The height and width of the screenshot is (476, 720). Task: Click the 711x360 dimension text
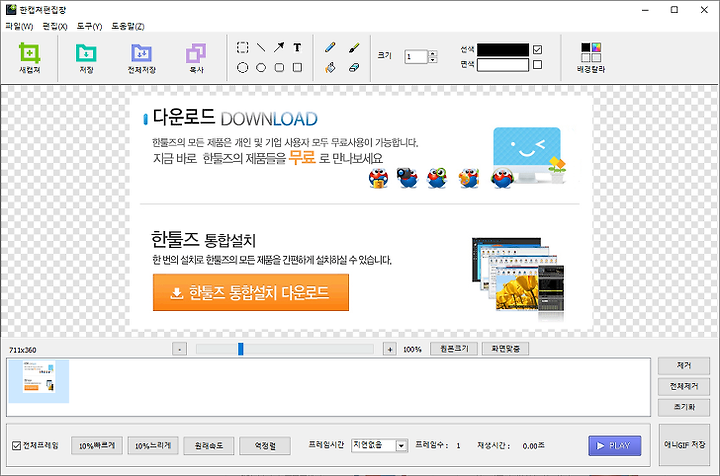point(22,350)
